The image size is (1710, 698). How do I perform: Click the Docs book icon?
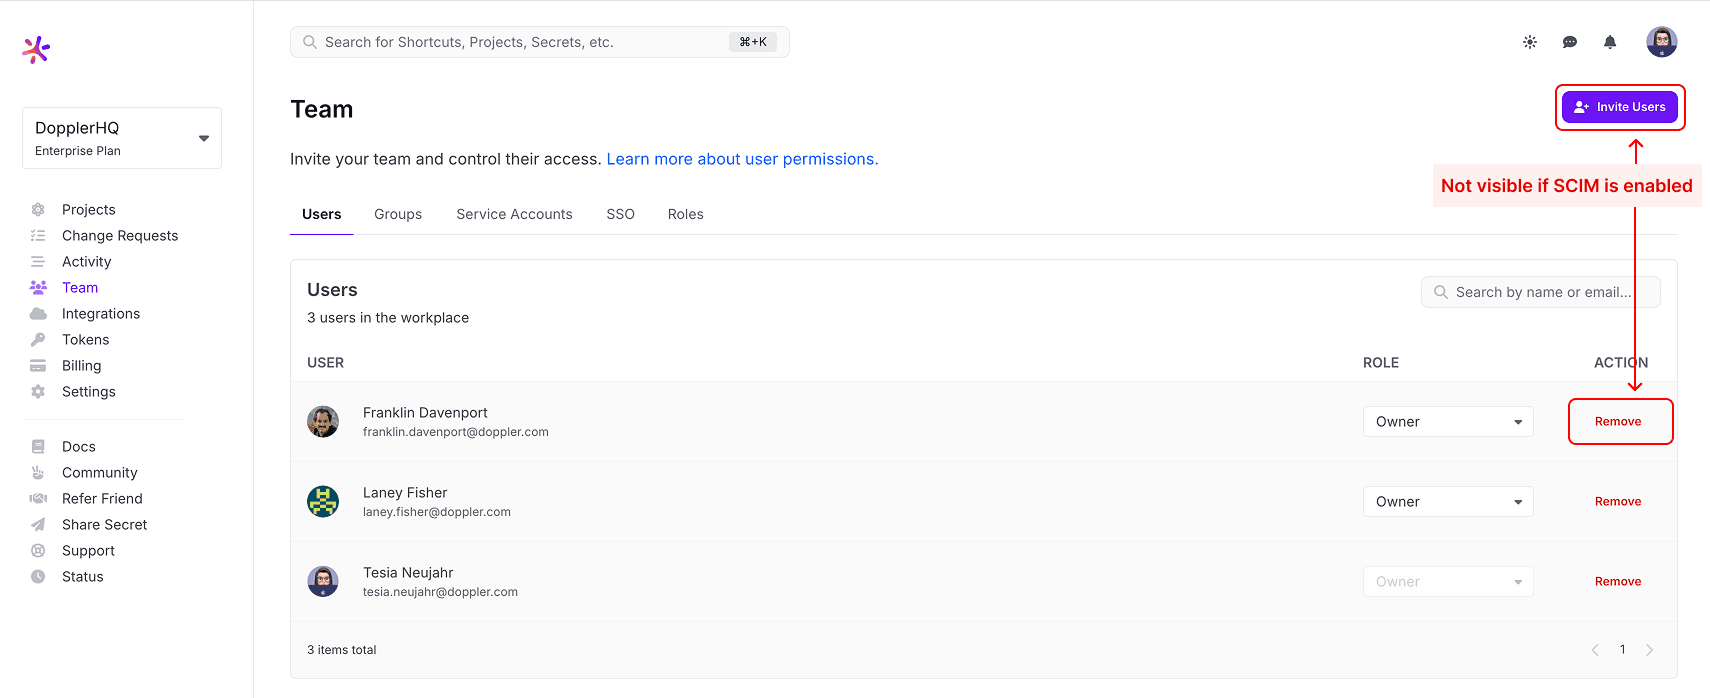point(38,446)
